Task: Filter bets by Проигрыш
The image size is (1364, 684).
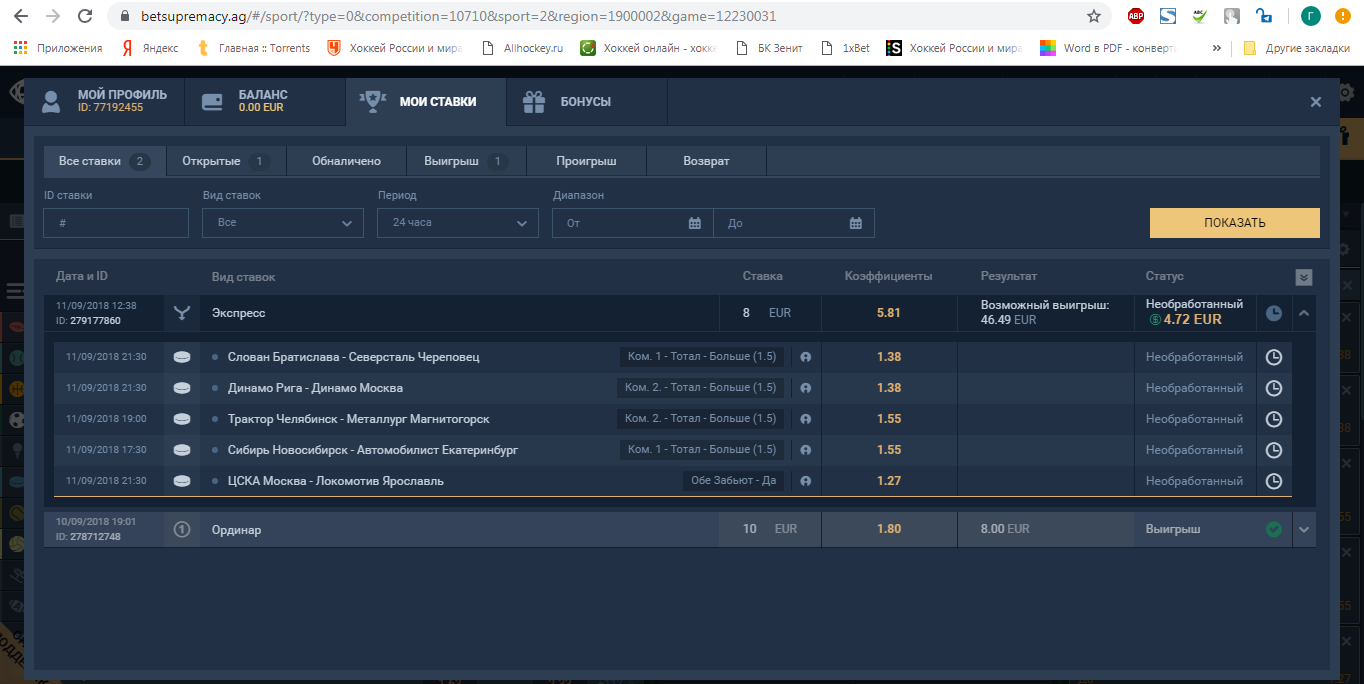Action: [587, 161]
